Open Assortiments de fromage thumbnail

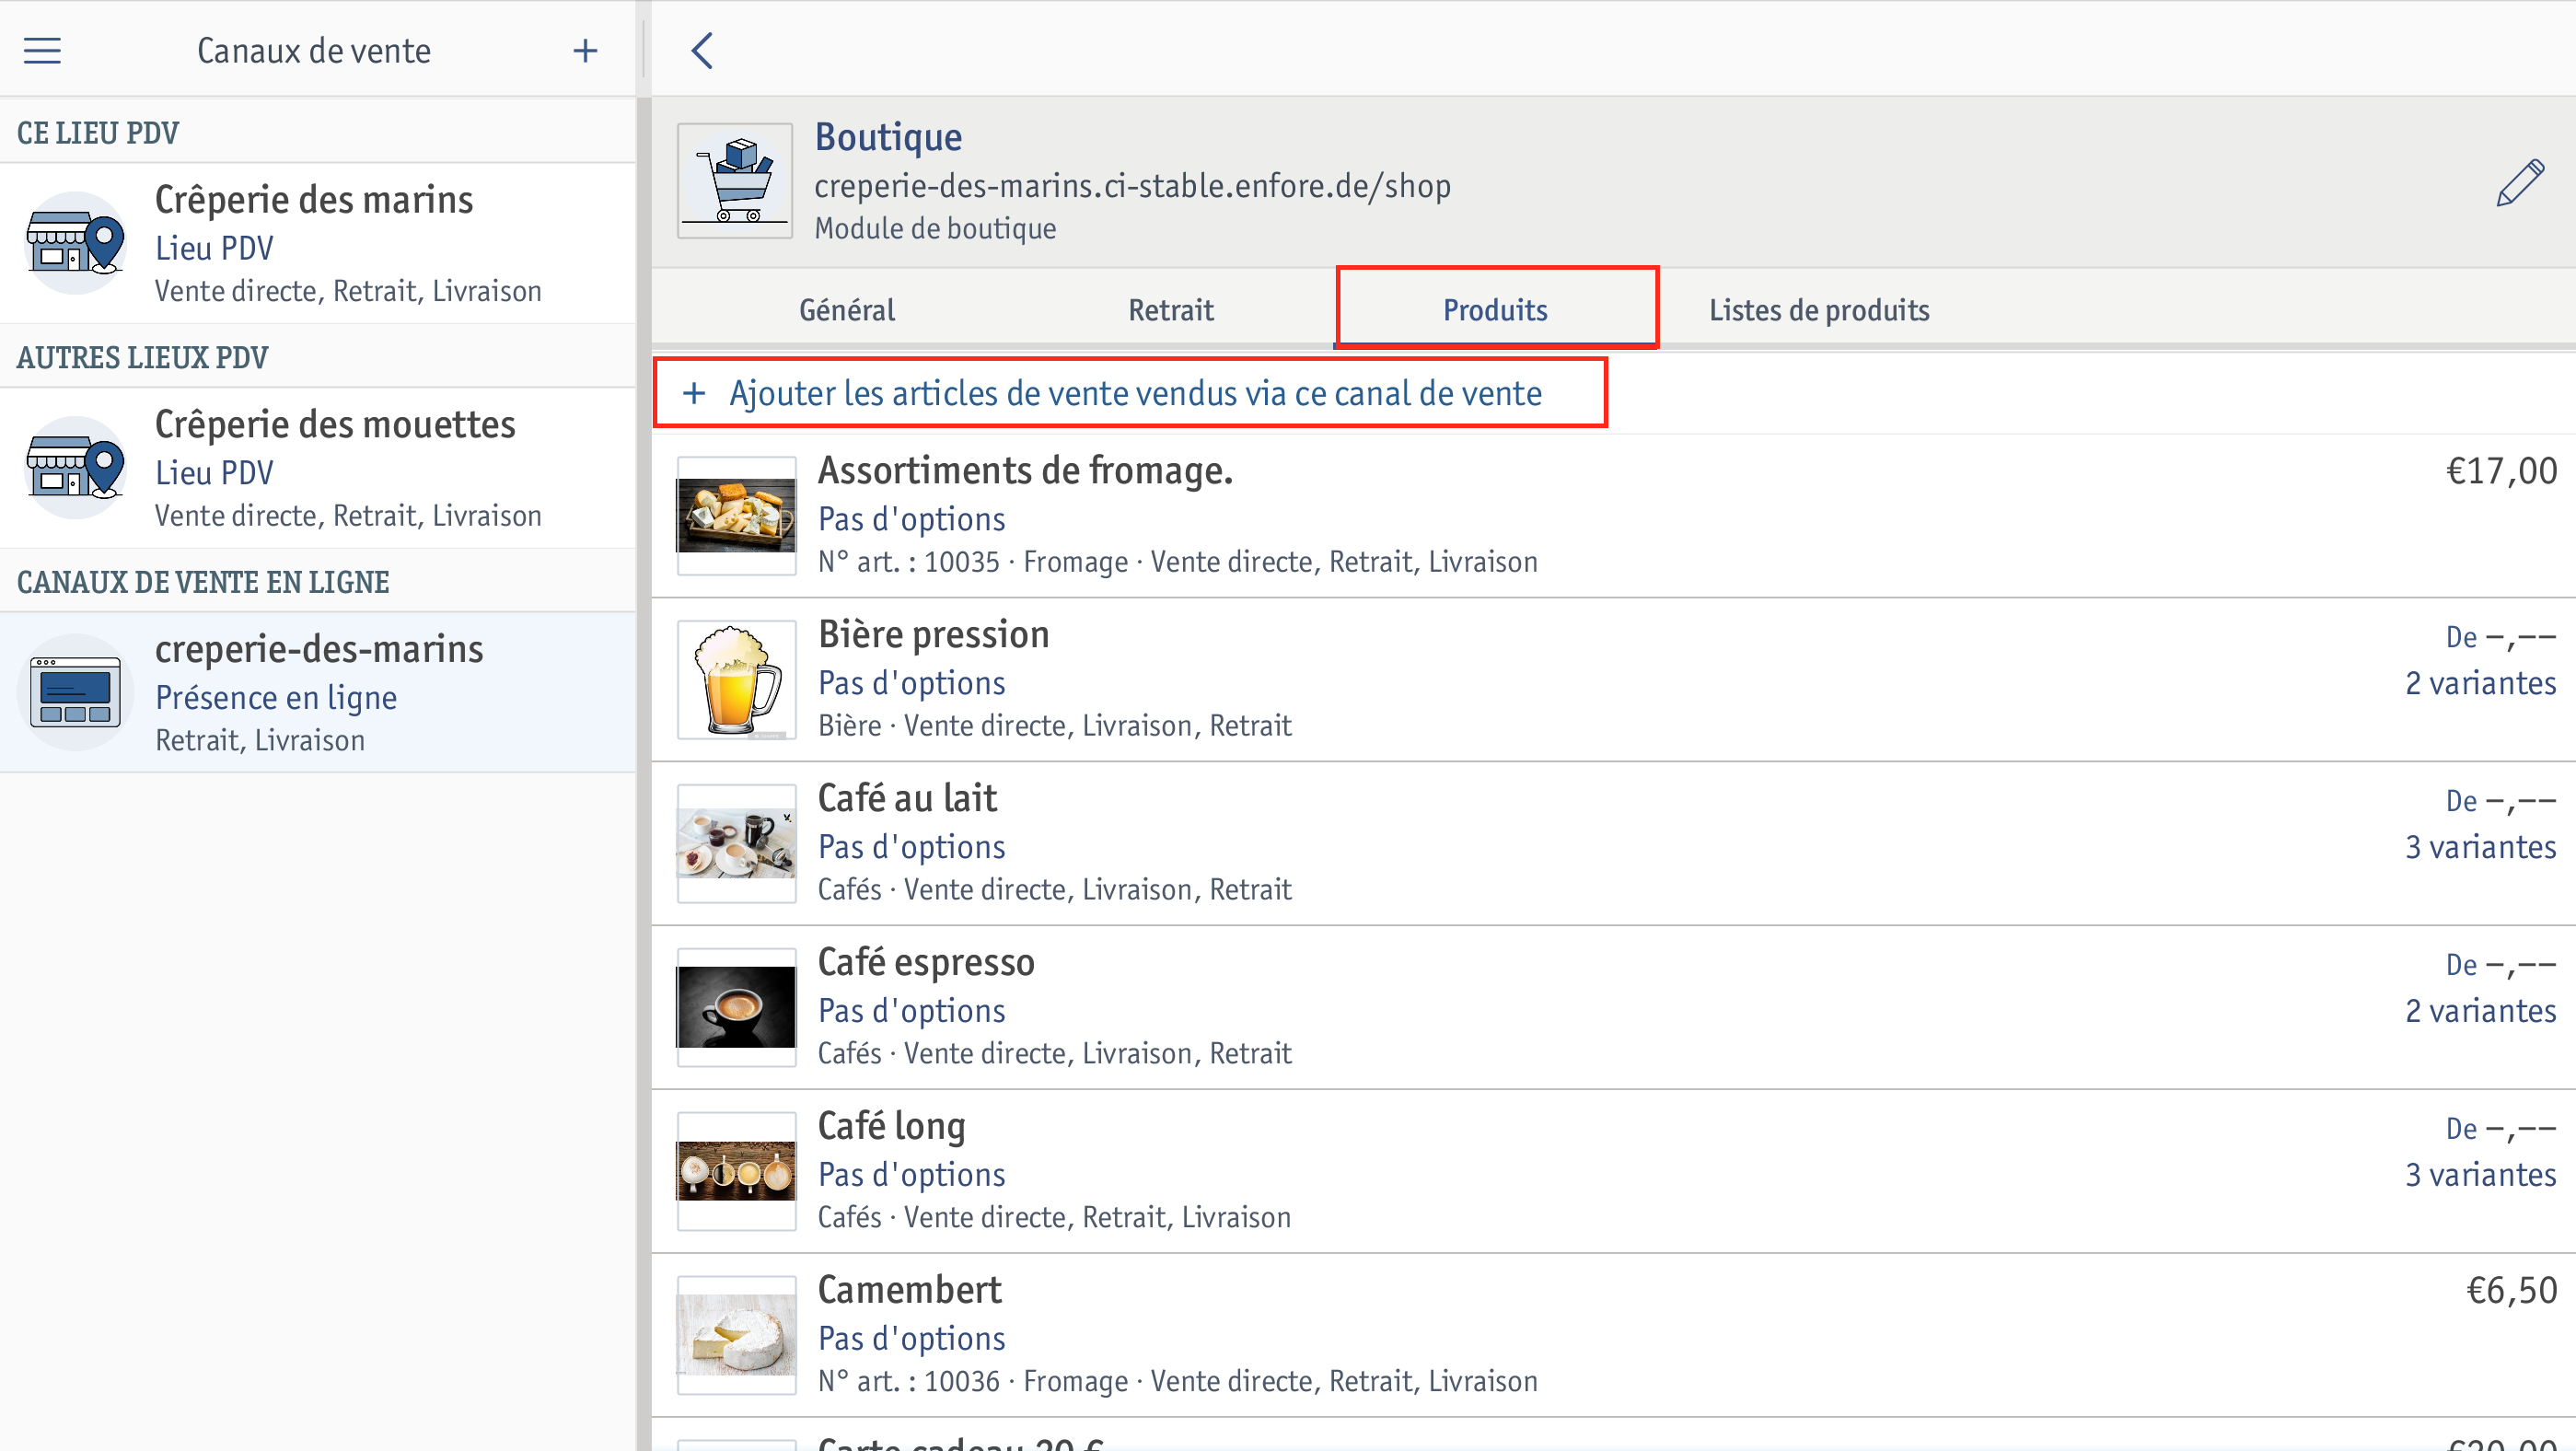coord(737,516)
